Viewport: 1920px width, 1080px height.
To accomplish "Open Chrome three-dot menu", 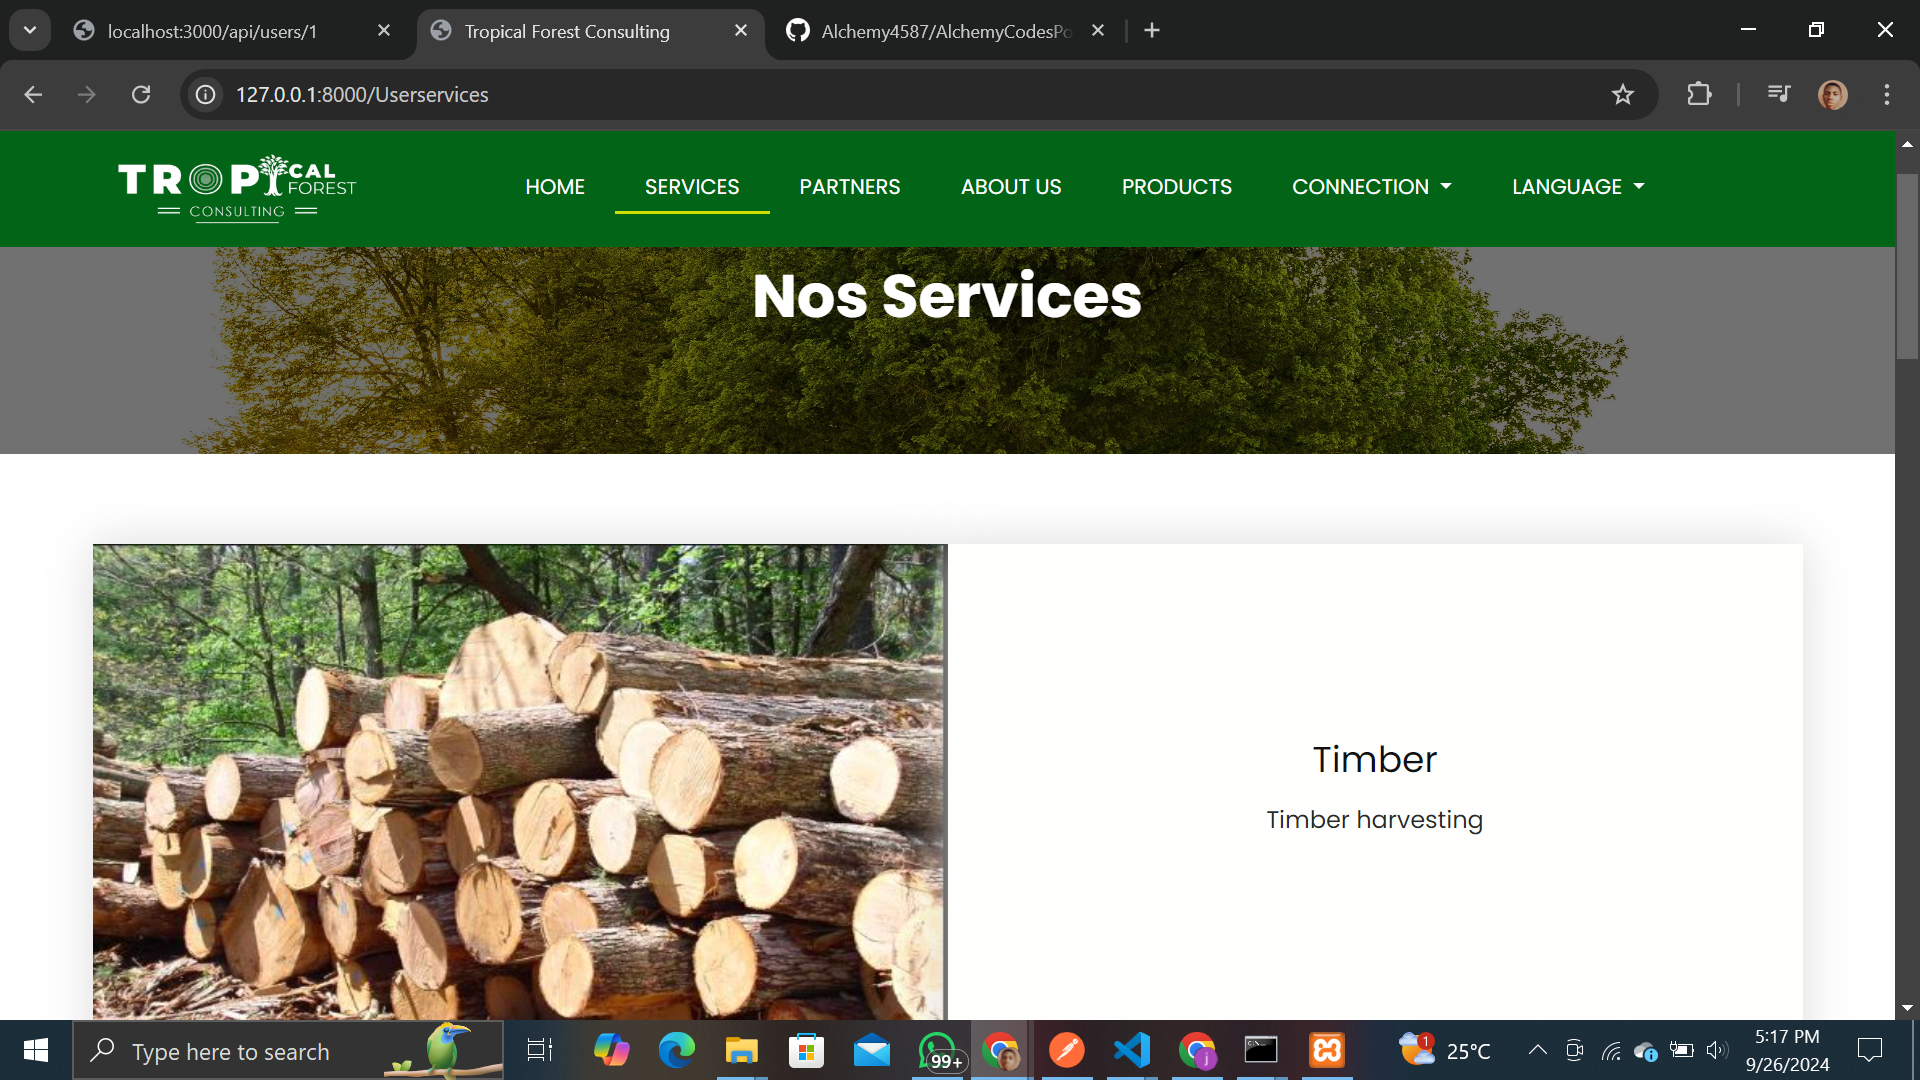I will click(1886, 94).
